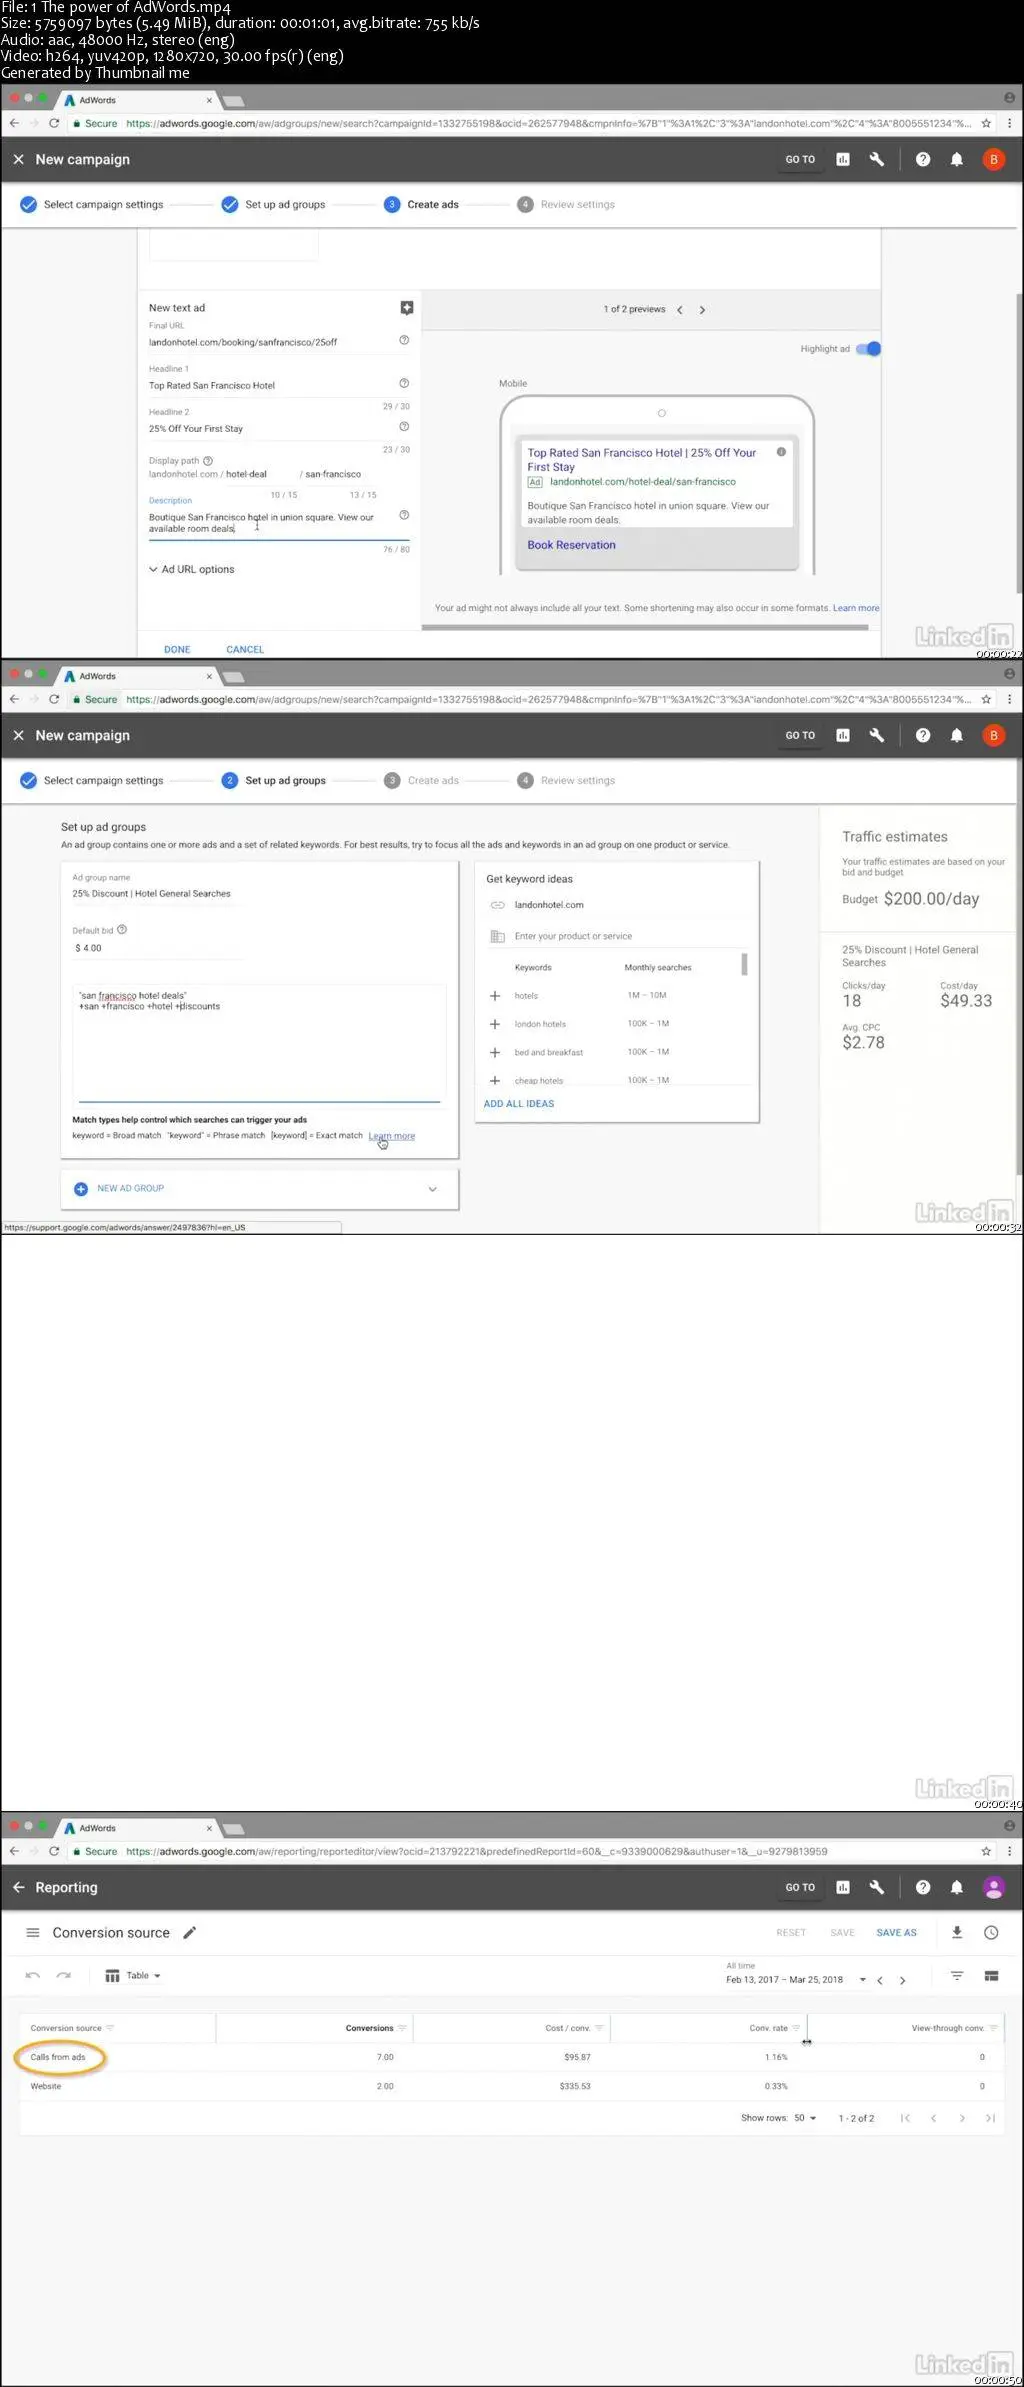Click the feedback icon next to New text ad
The image size is (1024, 2387).
click(x=407, y=308)
